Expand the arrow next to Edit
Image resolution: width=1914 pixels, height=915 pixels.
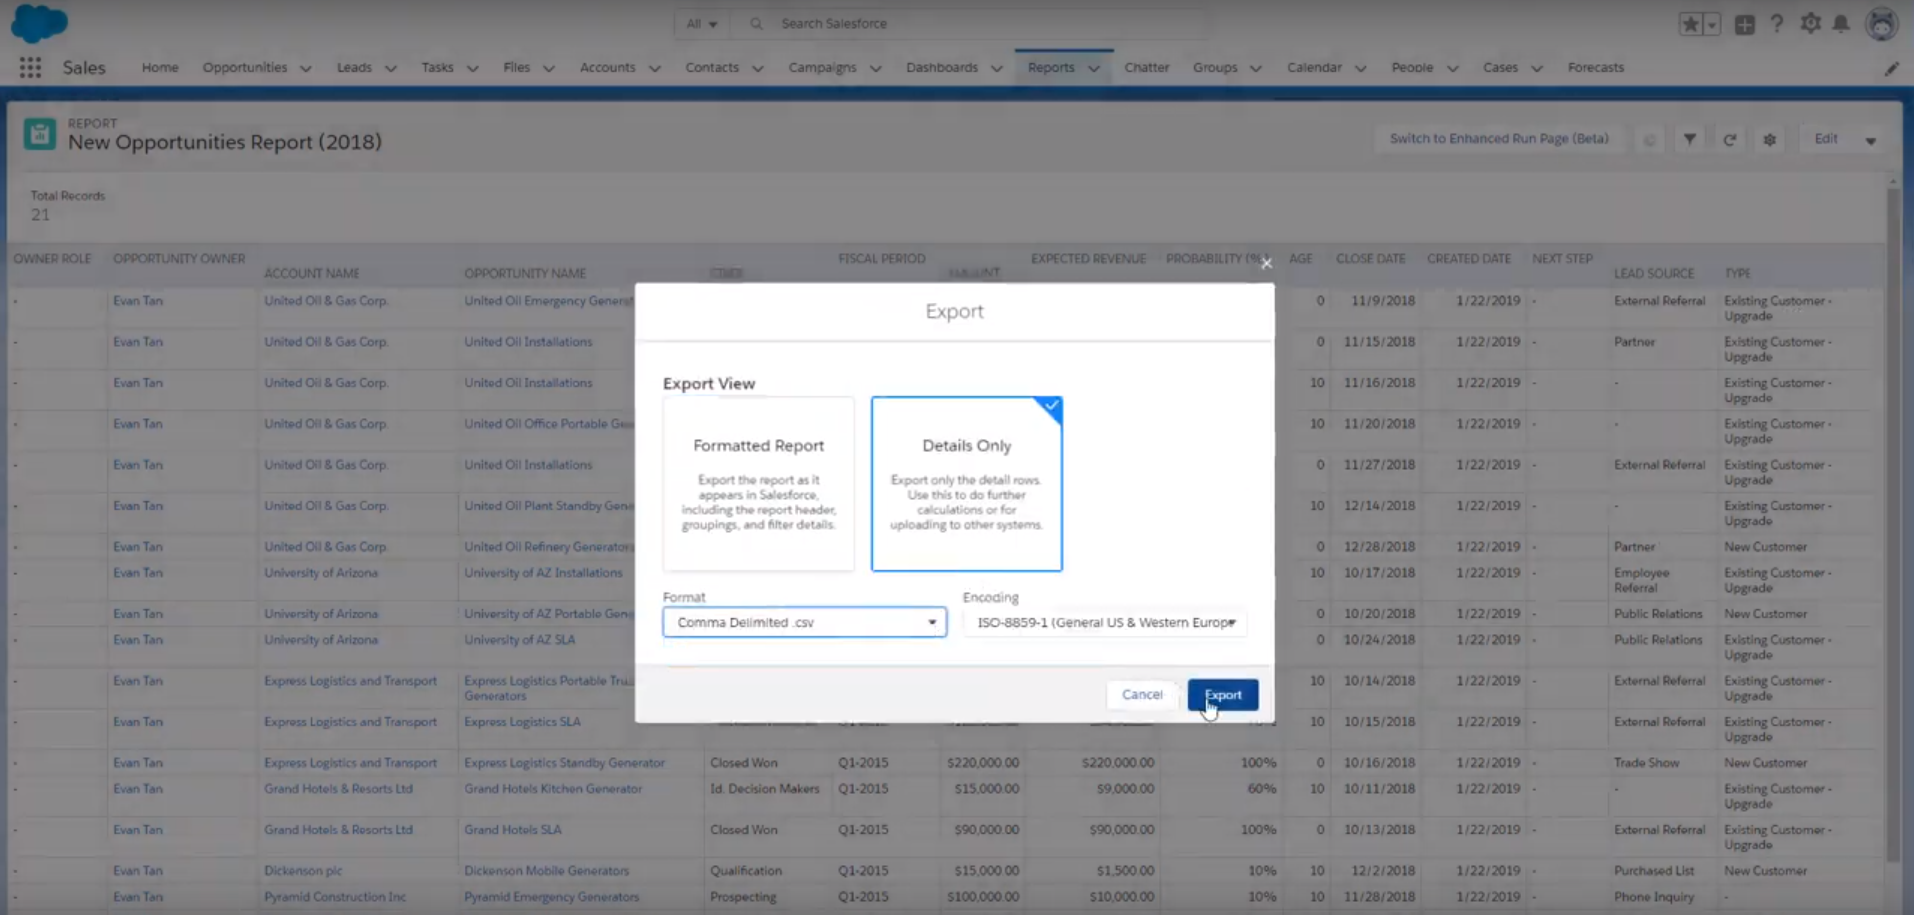[x=1871, y=140]
